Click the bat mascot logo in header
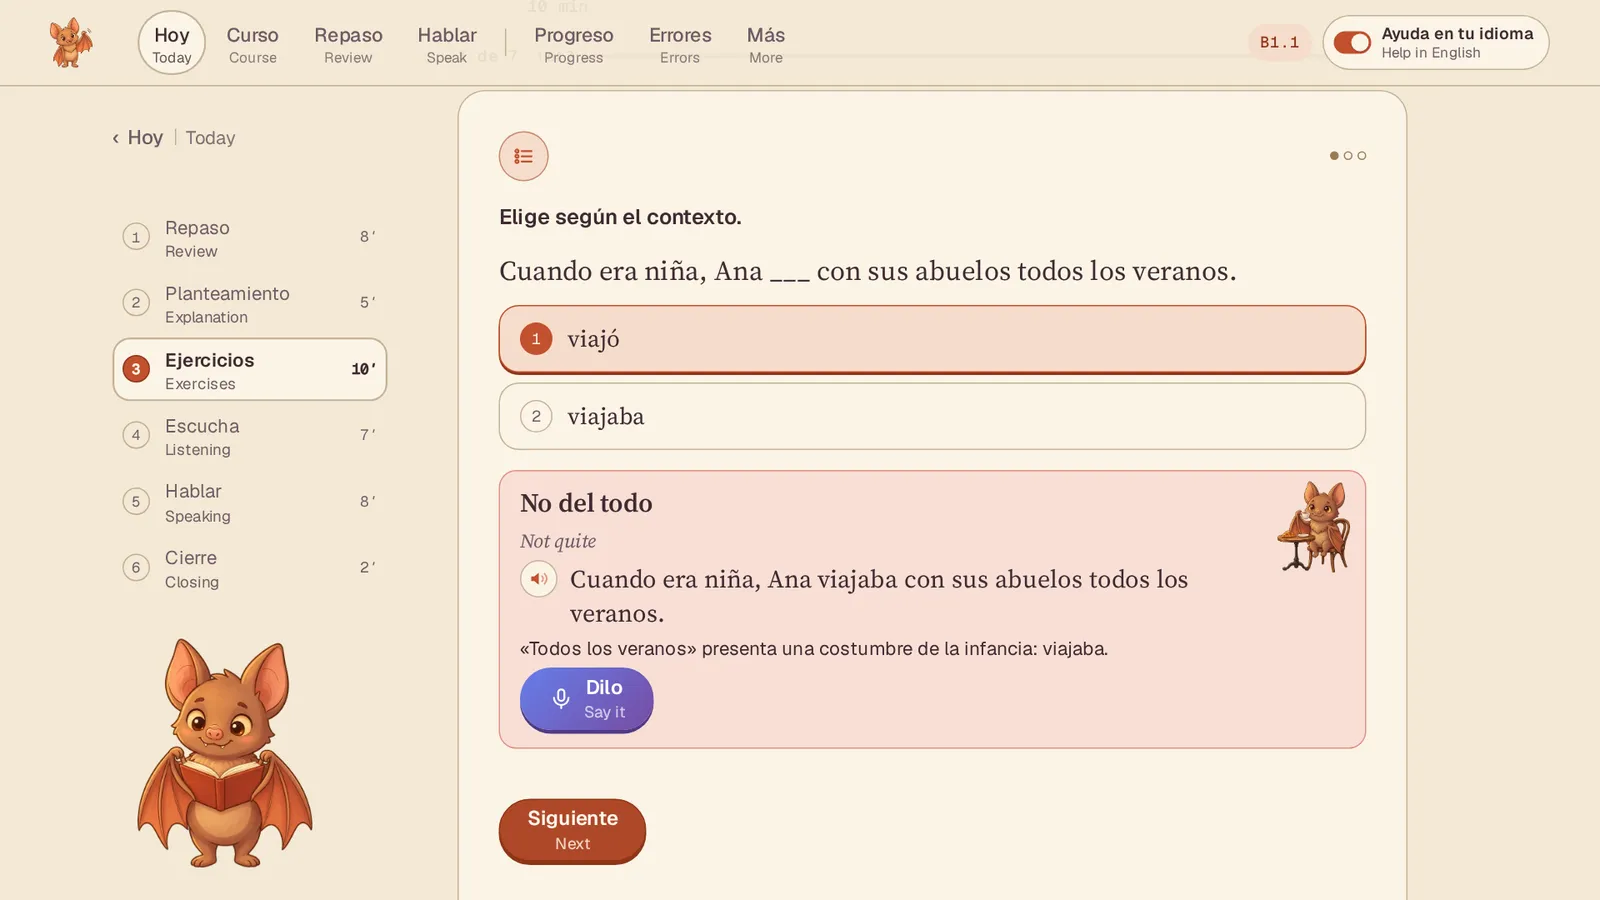Viewport: 1600px width, 900px height. [x=71, y=43]
